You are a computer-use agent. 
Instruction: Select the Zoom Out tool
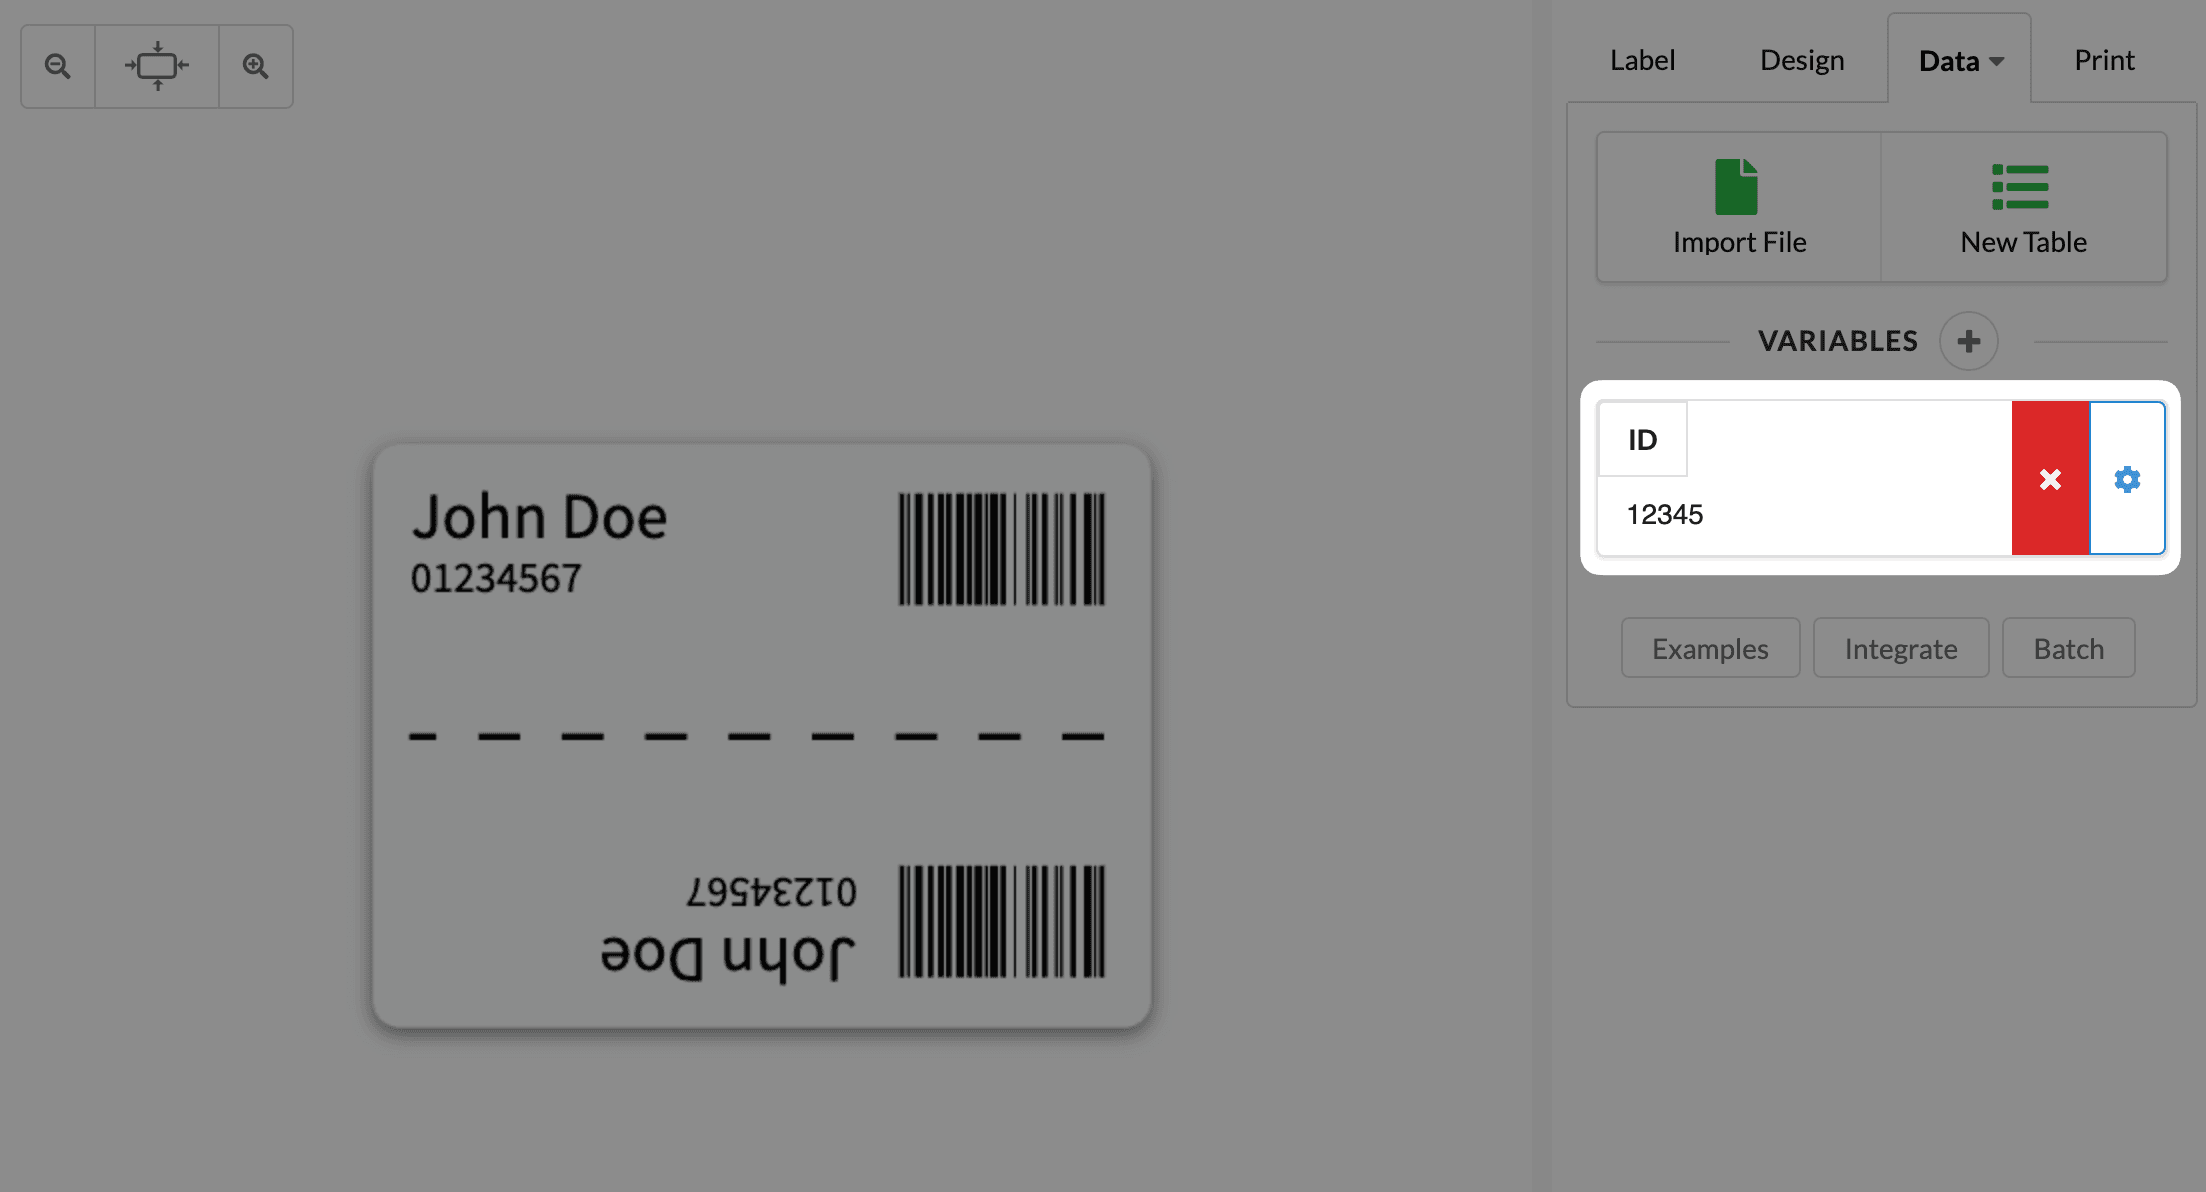coord(57,65)
